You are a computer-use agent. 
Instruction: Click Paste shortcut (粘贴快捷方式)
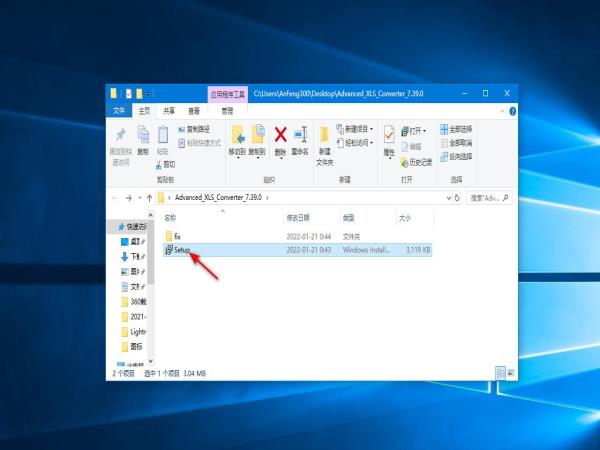coord(200,143)
